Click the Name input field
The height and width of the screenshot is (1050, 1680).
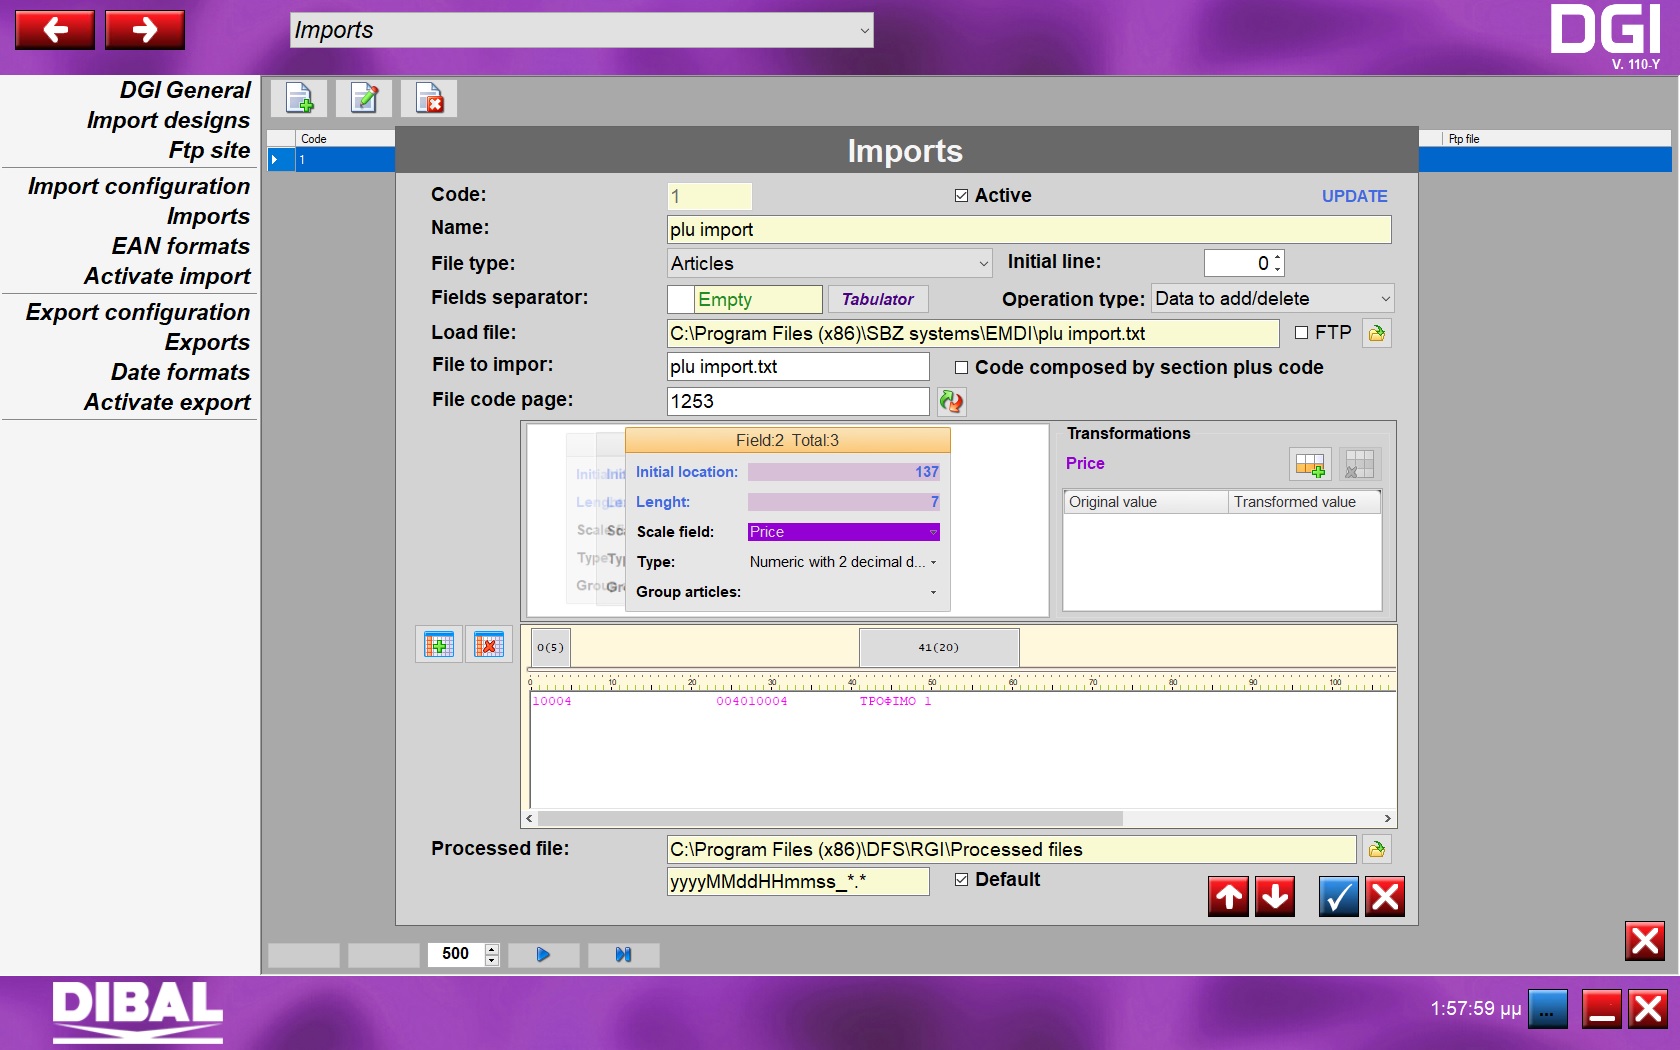coord(1029,230)
